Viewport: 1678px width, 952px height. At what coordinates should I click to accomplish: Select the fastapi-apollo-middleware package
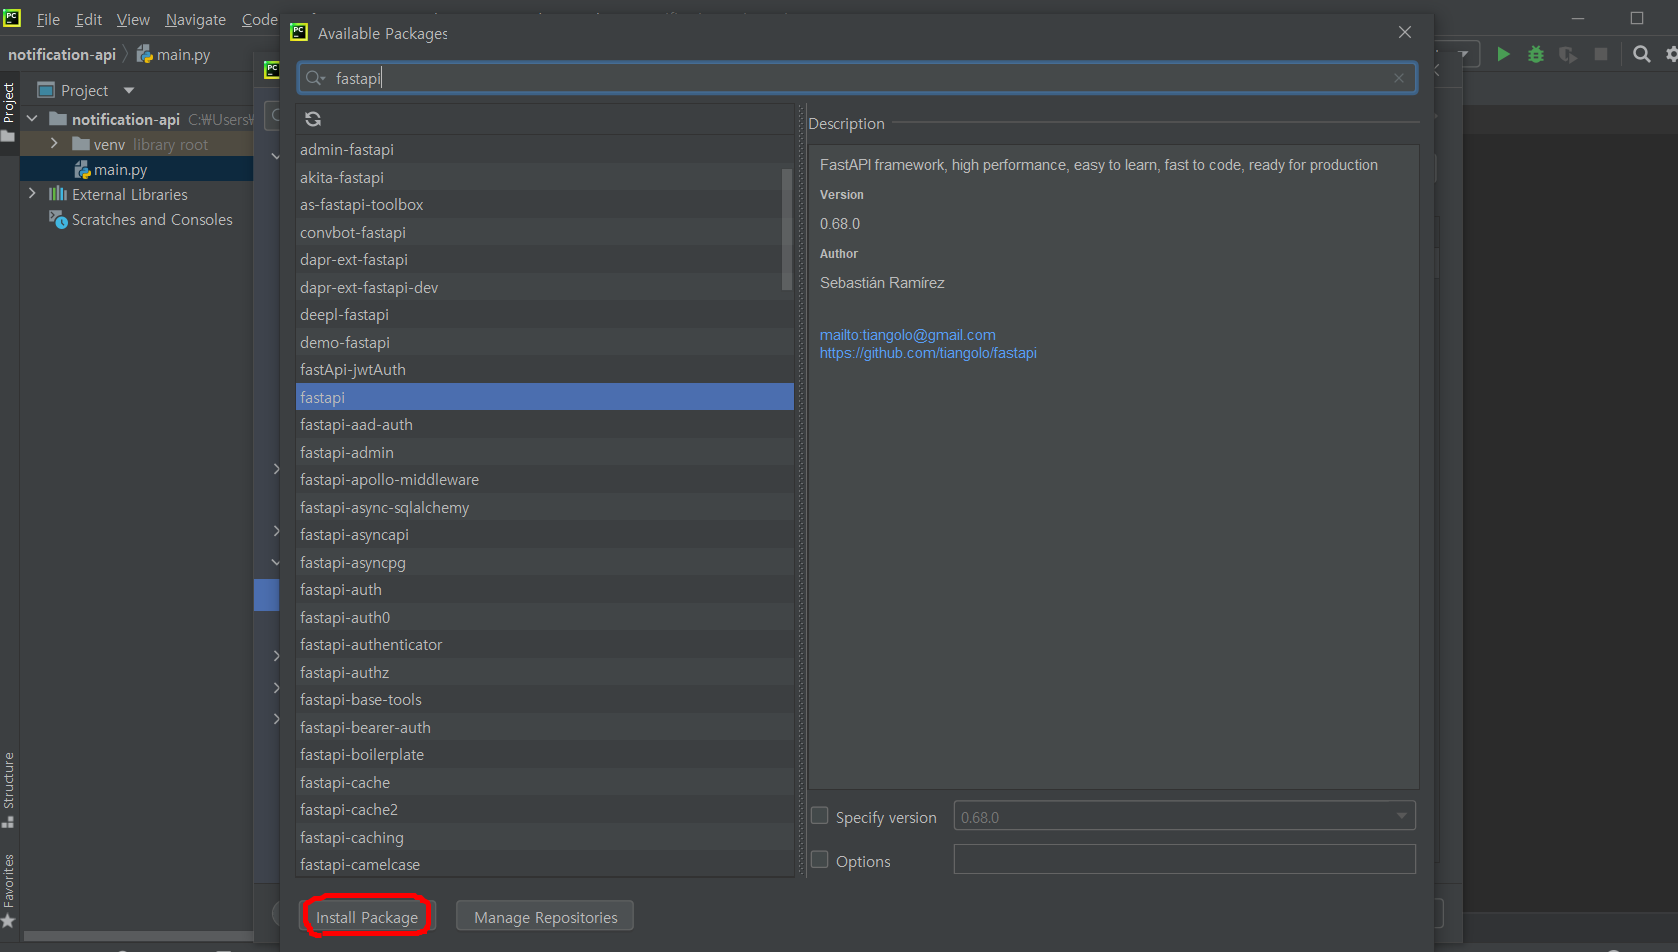[x=545, y=479]
